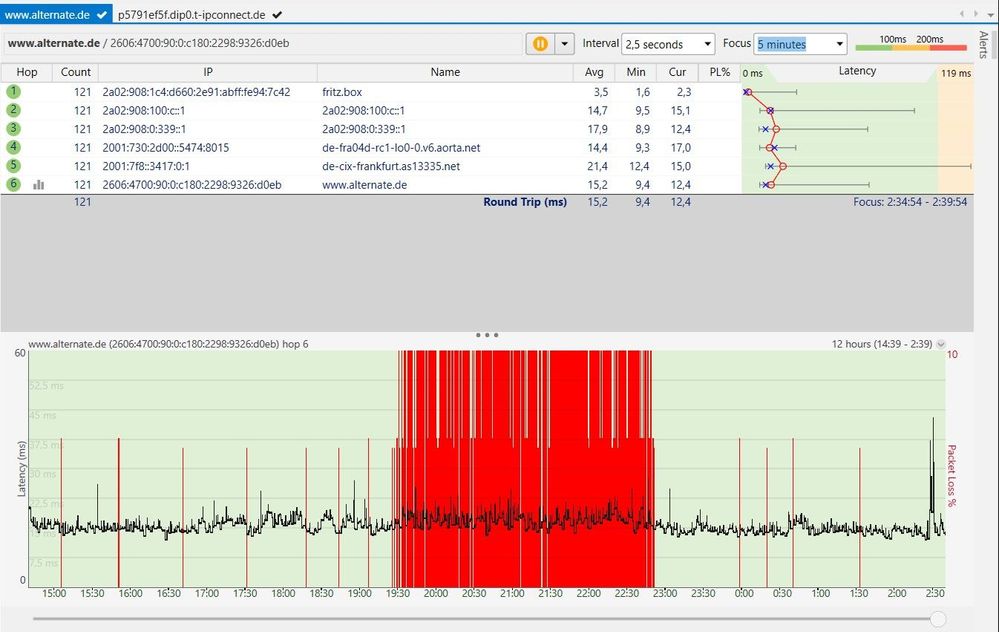The height and width of the screenshot is (632, 999).
Task: Click the hop 4 green circle icon
Action: pos(14,147)
